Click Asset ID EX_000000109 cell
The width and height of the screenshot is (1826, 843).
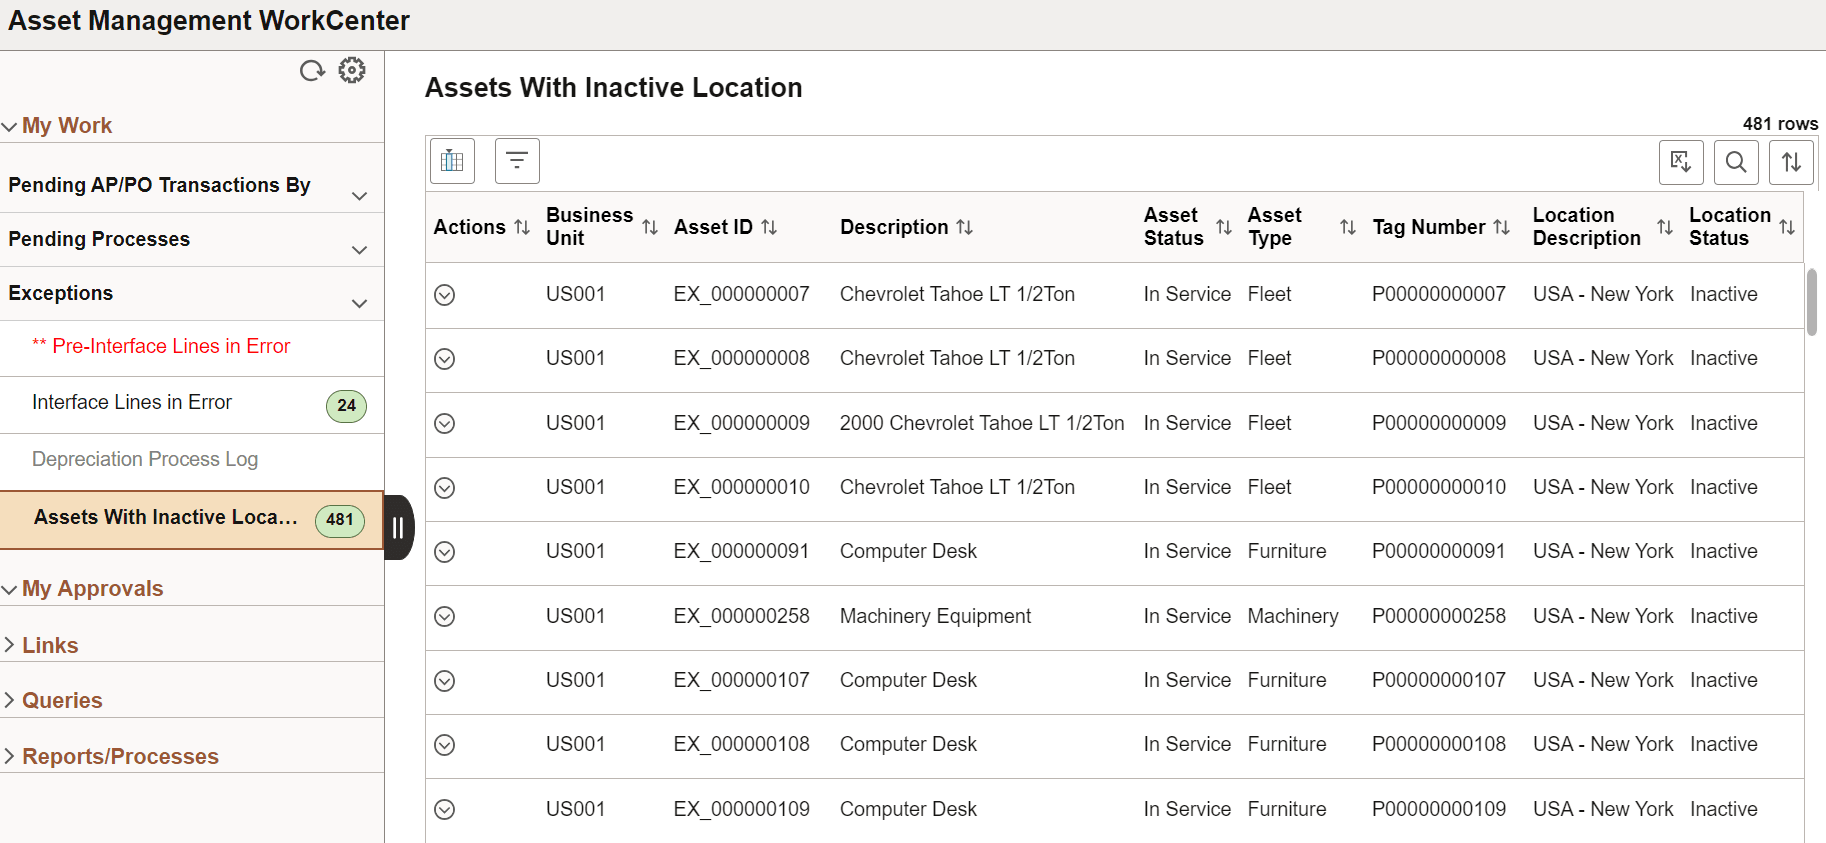(741, 809)
